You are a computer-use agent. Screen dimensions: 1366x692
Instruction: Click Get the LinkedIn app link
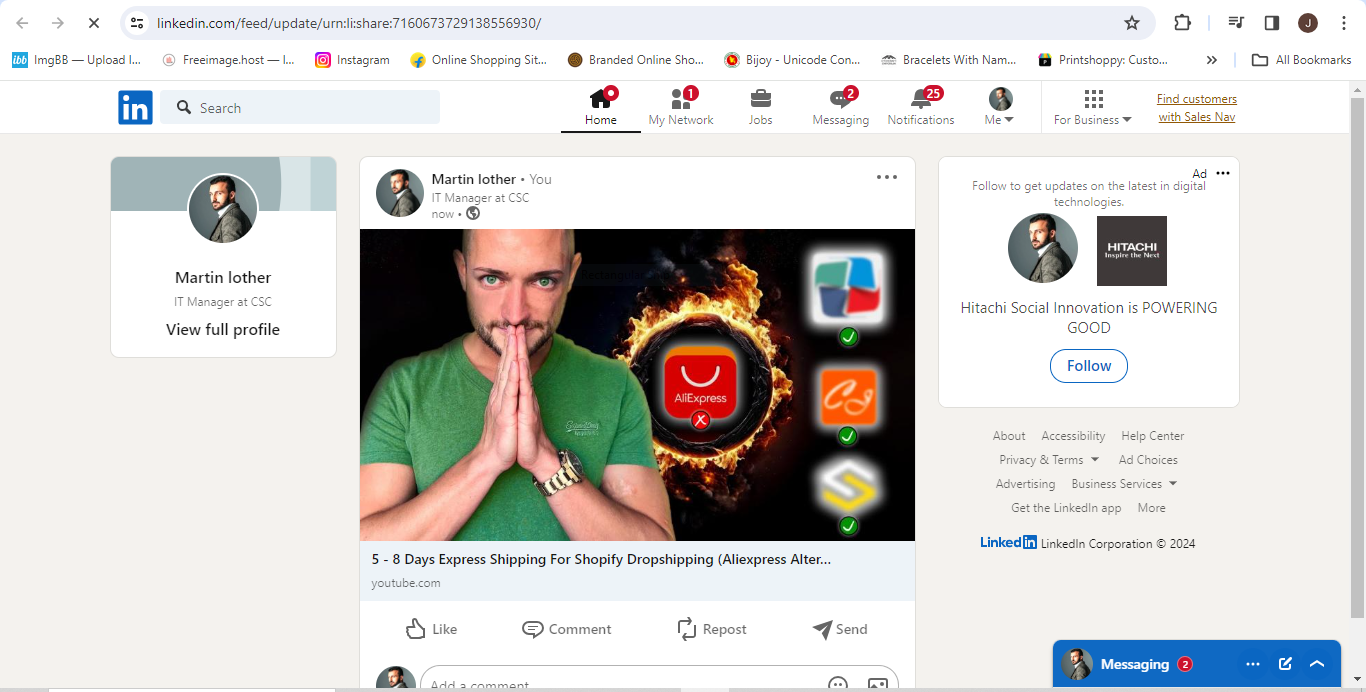(x=1066, y=508)
